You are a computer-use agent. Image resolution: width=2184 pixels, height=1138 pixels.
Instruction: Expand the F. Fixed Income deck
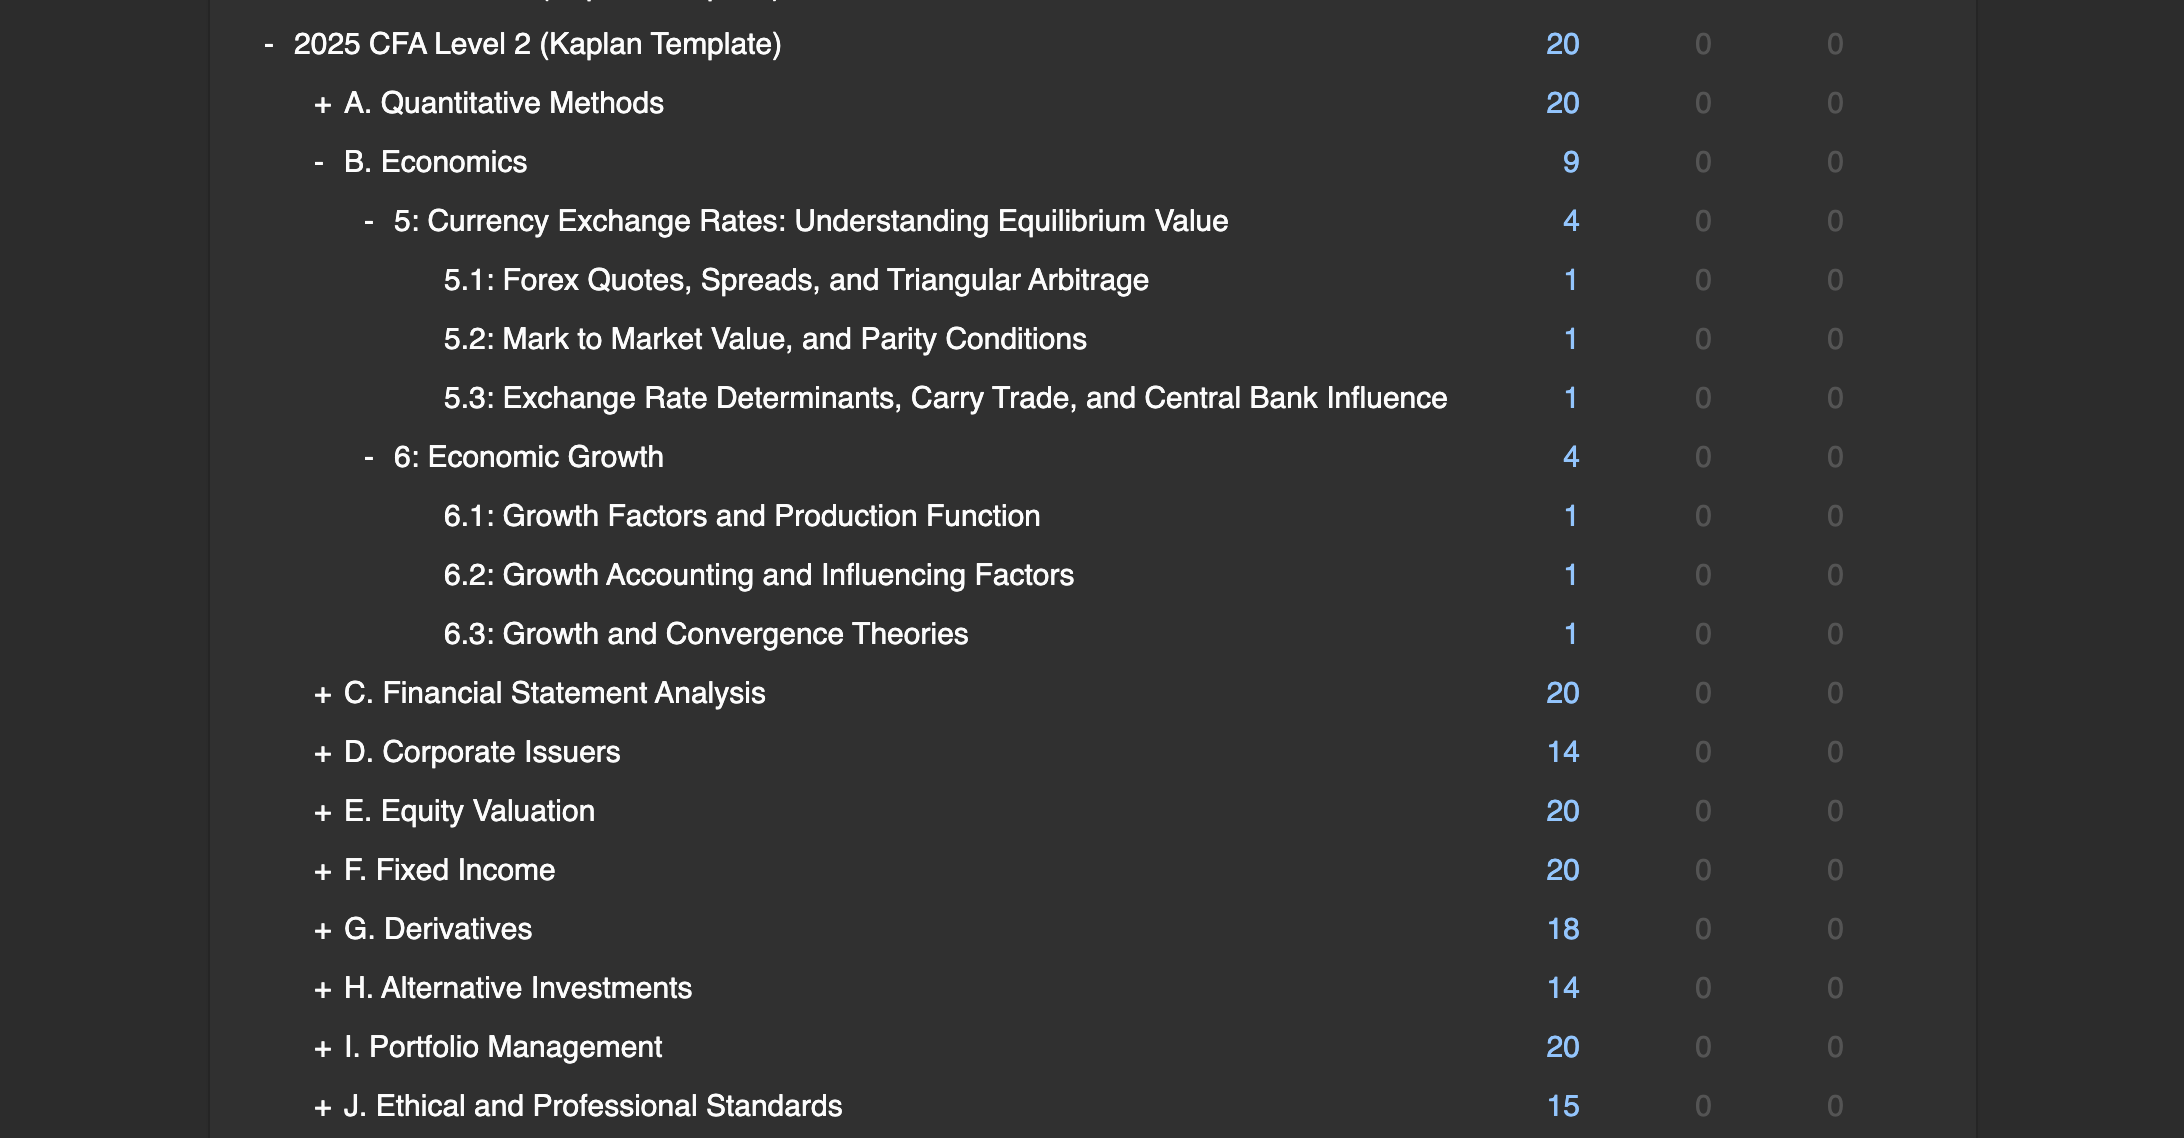[x=322, y=871]
